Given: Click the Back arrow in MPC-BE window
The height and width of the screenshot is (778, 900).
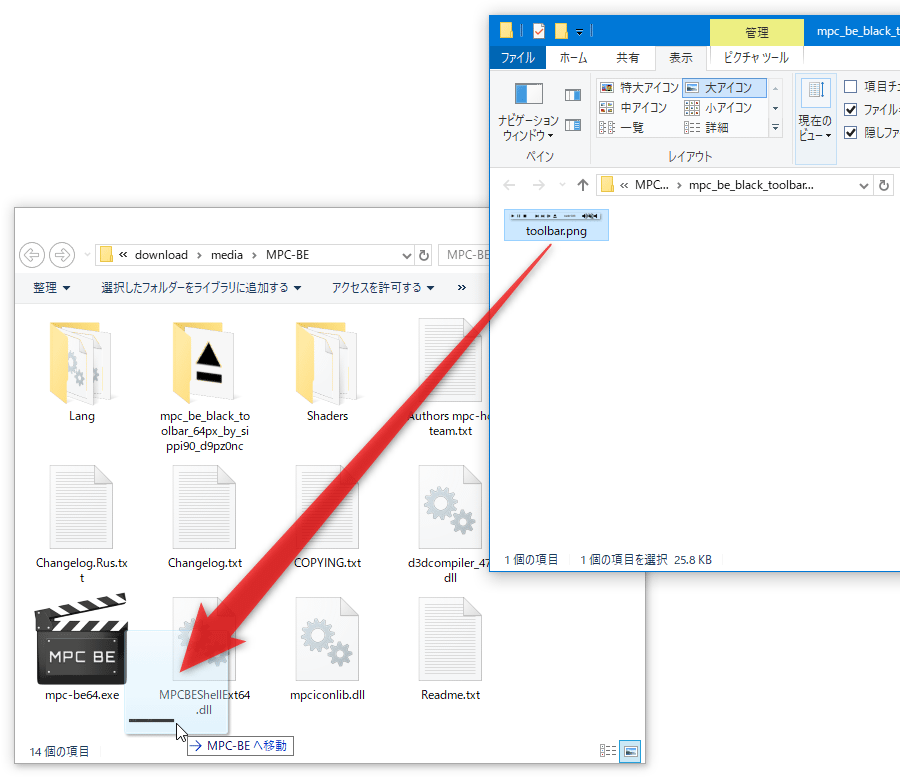Looking at the screenshot, I should tap(32, 255).
